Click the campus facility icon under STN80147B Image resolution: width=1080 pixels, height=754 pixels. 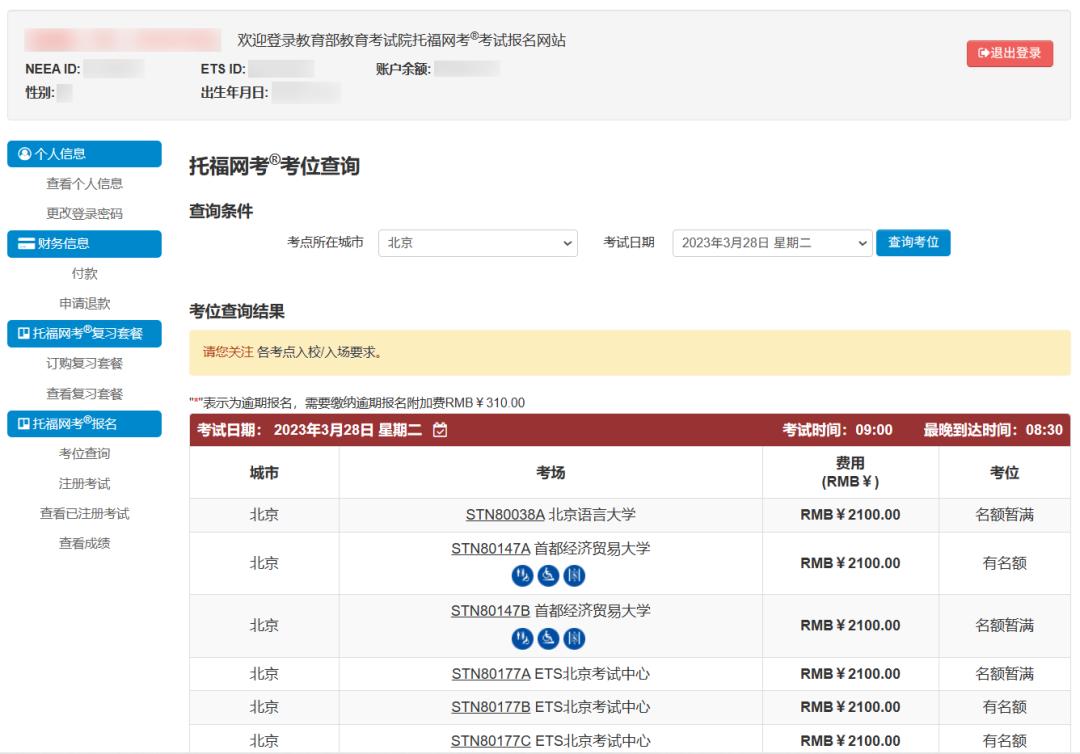click(x=576, y=636)
